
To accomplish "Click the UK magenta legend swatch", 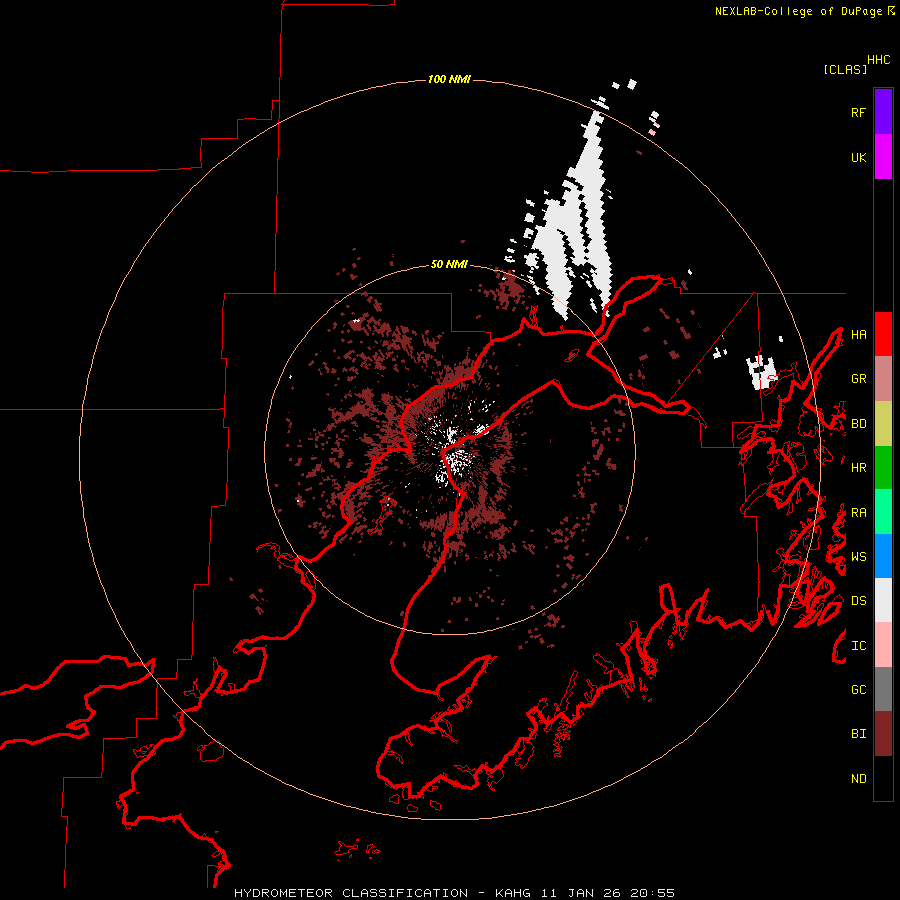I will 883,157.
